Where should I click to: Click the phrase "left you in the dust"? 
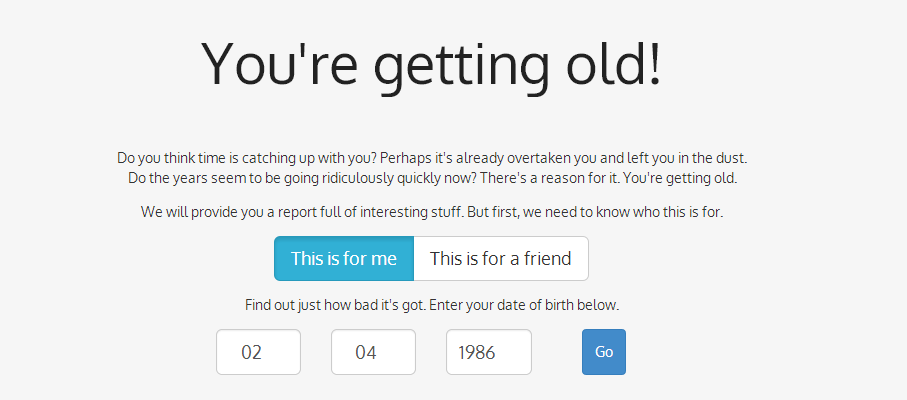click(682, 158)
